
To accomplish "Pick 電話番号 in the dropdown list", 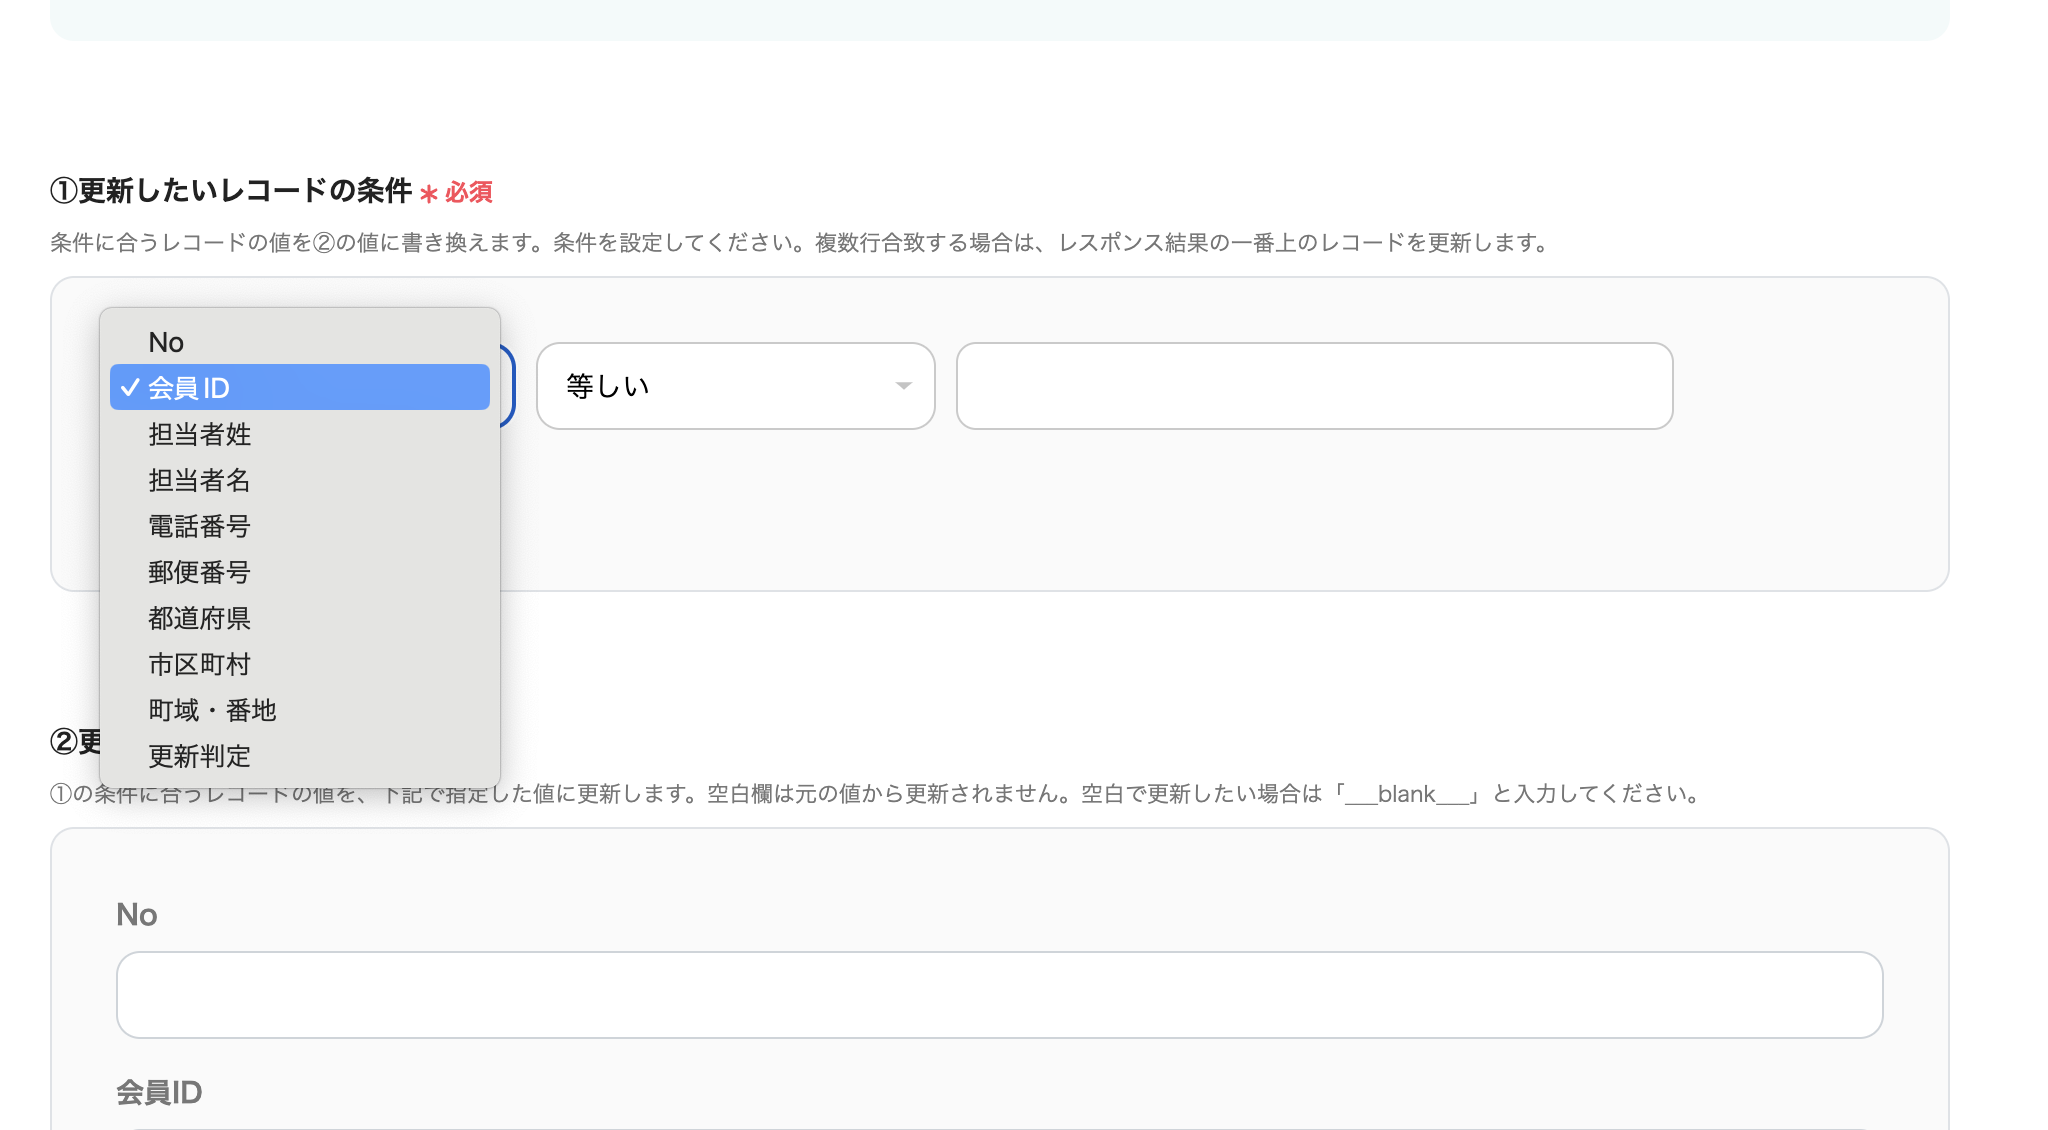I will point(199,526).
